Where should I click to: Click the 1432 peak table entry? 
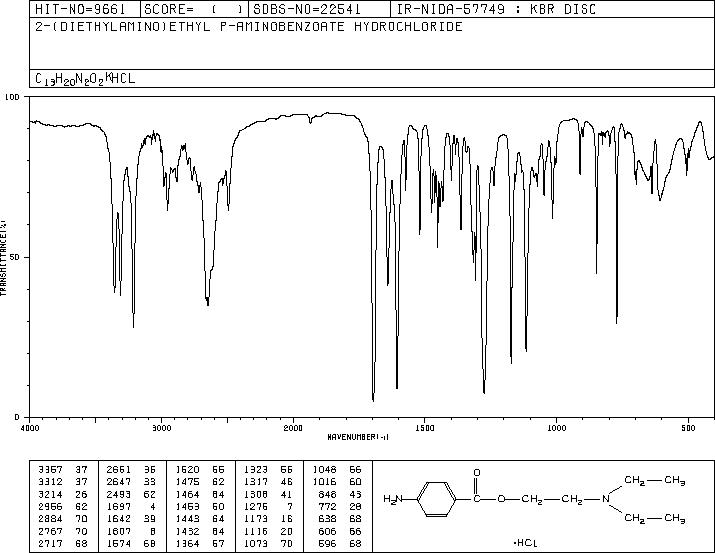tap(200, 531)
